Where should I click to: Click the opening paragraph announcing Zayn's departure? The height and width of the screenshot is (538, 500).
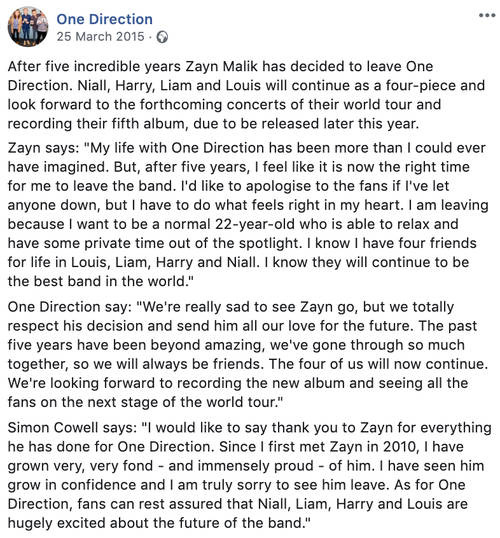pyautogui.click(x=246, y=95)
